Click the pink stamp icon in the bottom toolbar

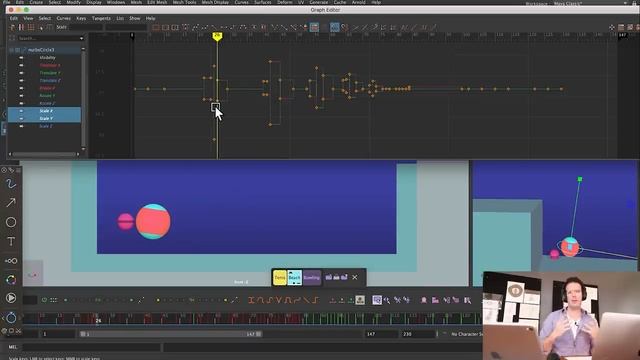click(x=424, y=300)
